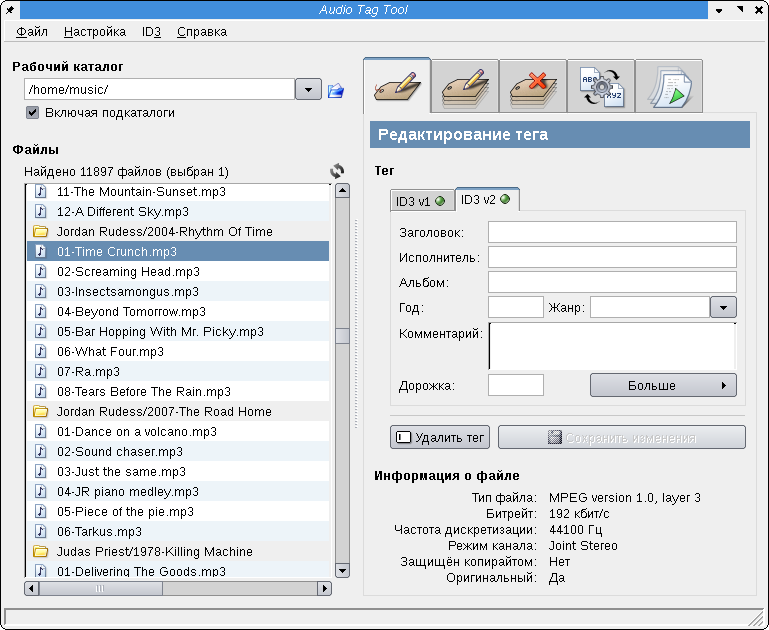Click the browse folder icon
Screen dimensions: 769x630
click(335, 90)
